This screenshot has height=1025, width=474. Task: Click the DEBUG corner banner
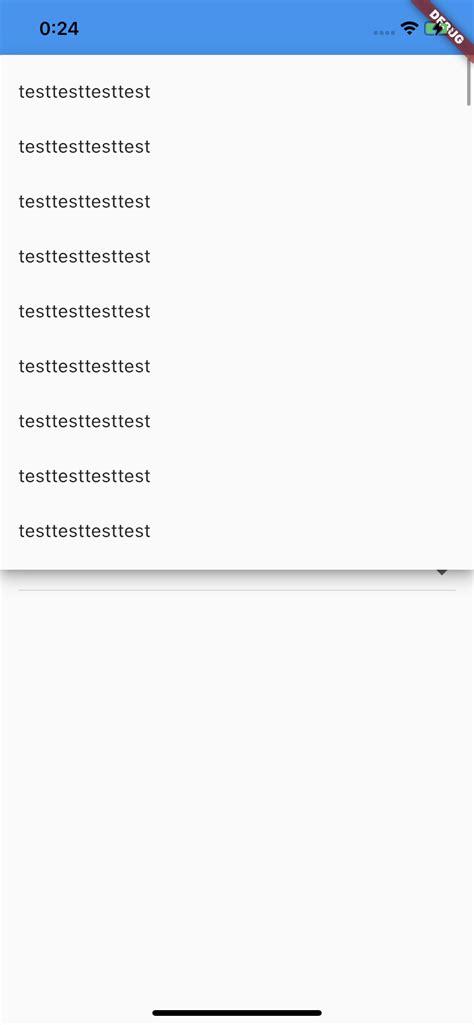click(x=449, y=26)
